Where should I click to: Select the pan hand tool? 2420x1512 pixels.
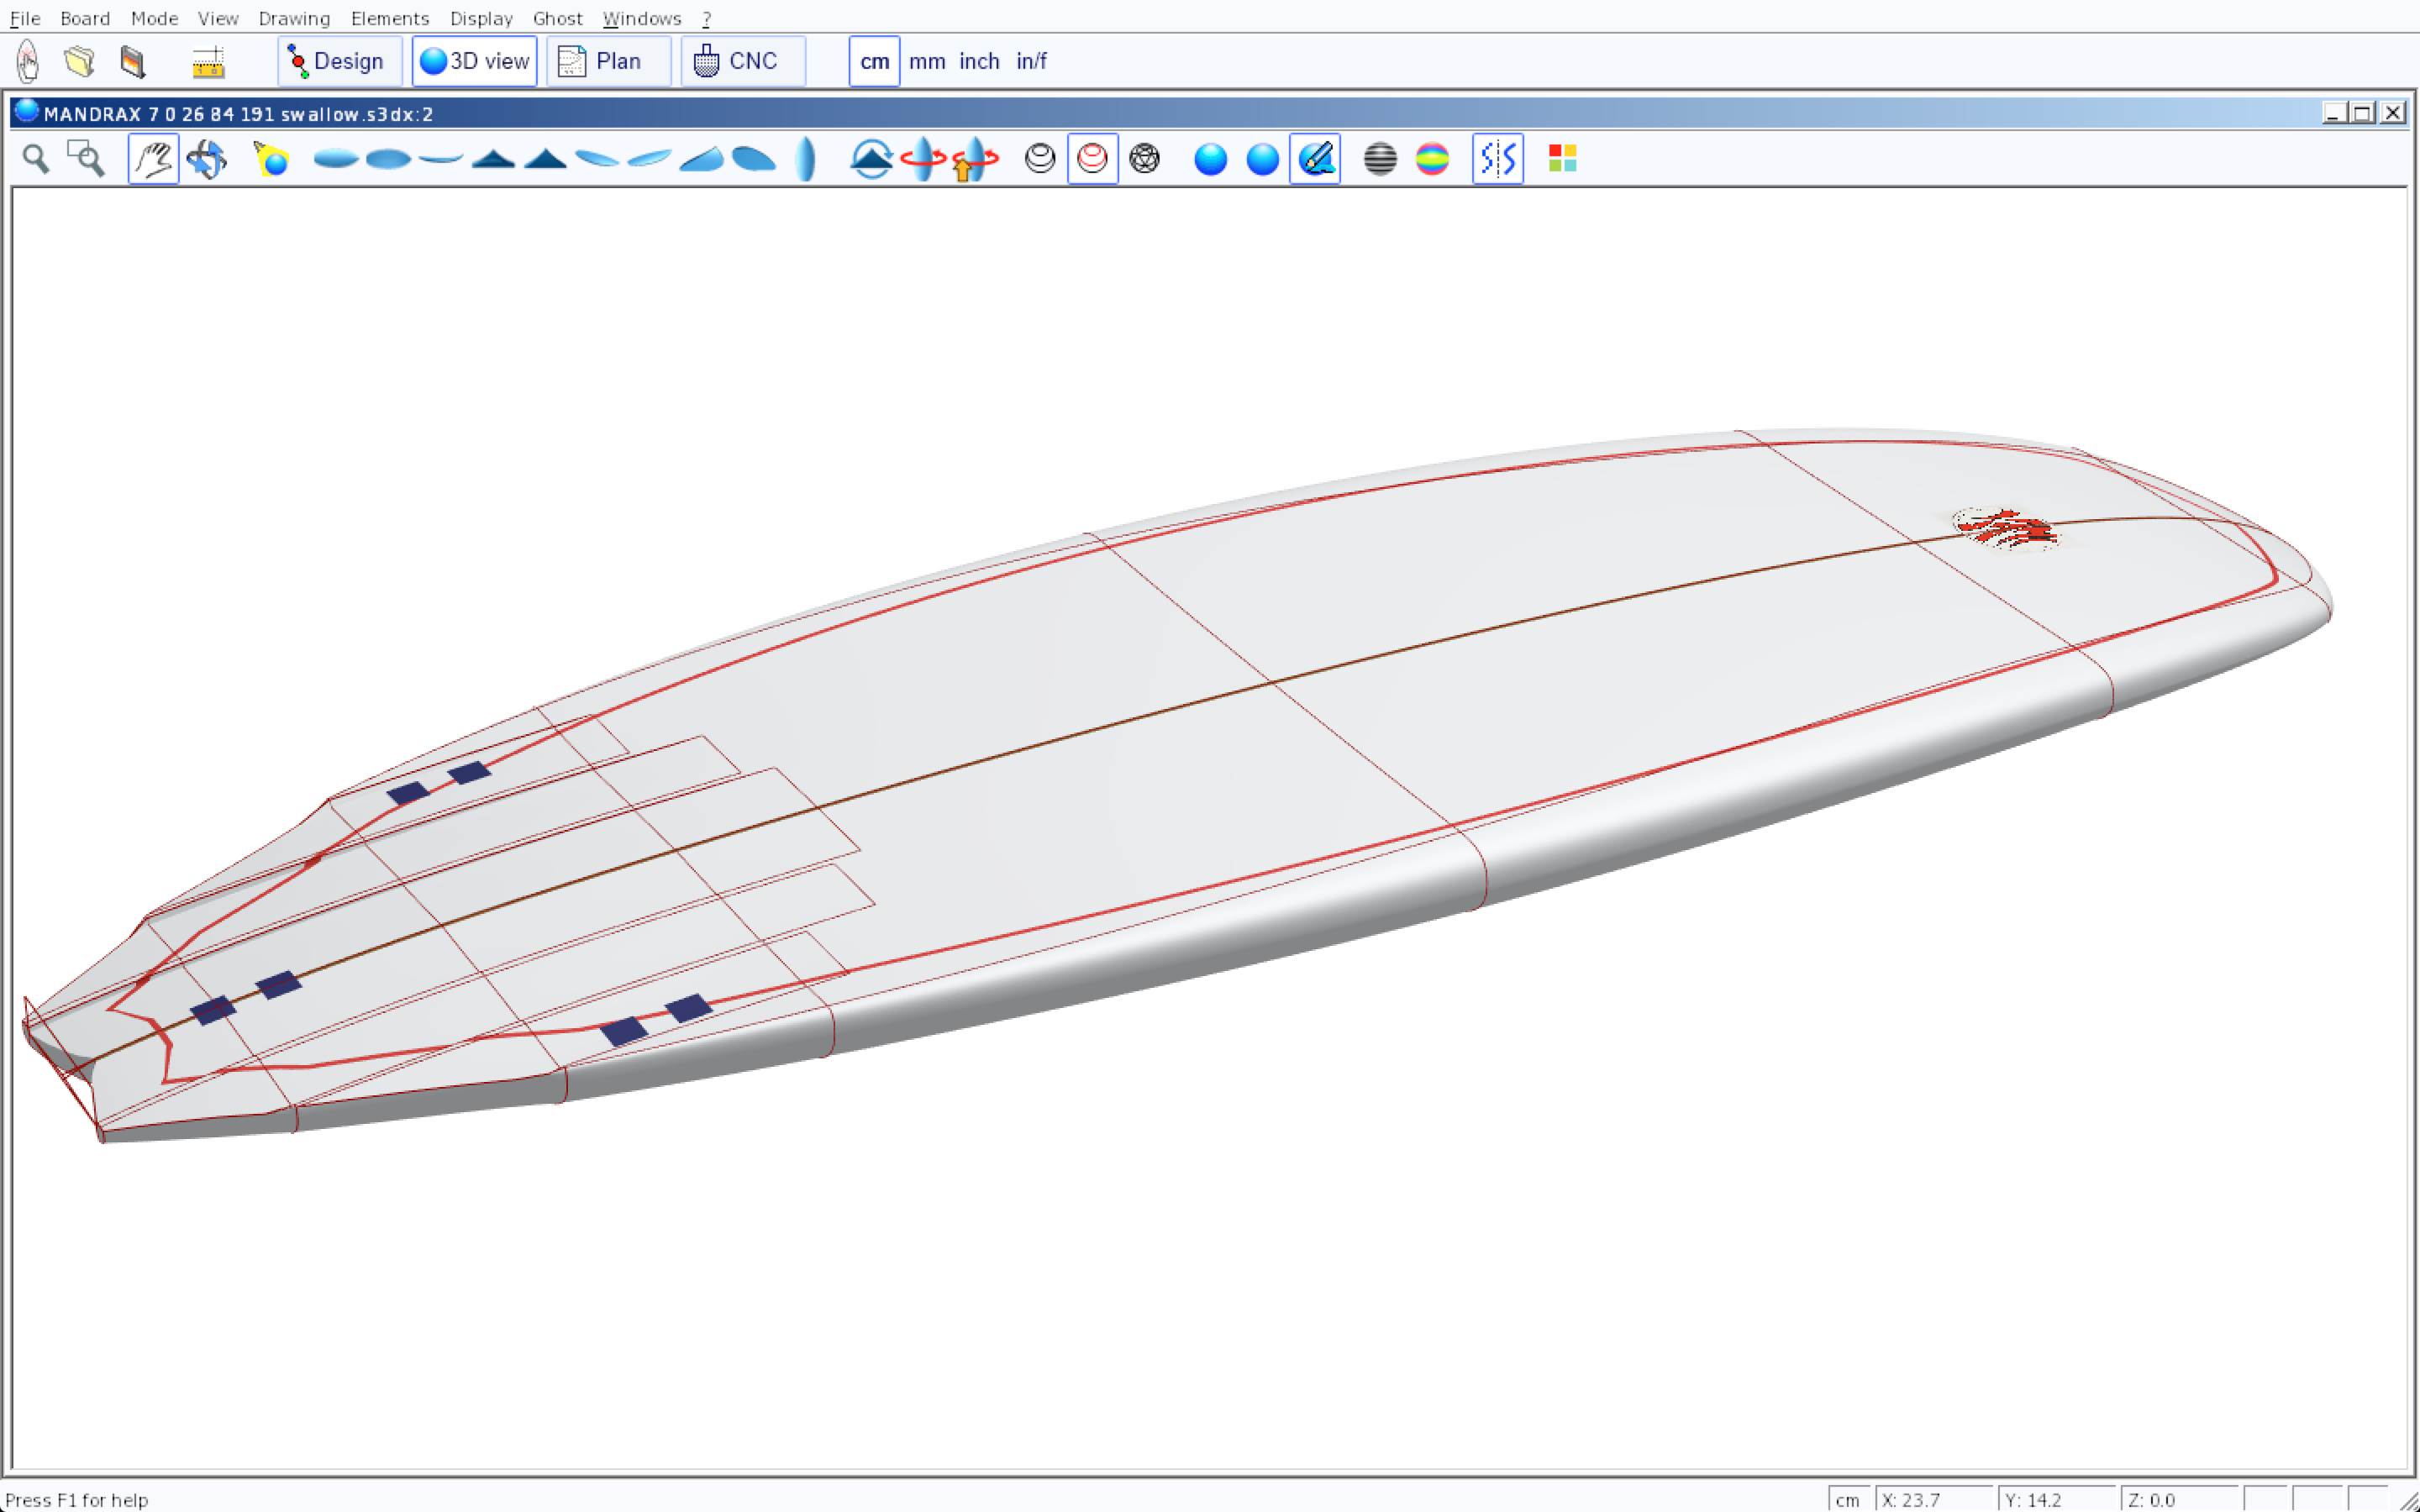click(x=153, y=159)
